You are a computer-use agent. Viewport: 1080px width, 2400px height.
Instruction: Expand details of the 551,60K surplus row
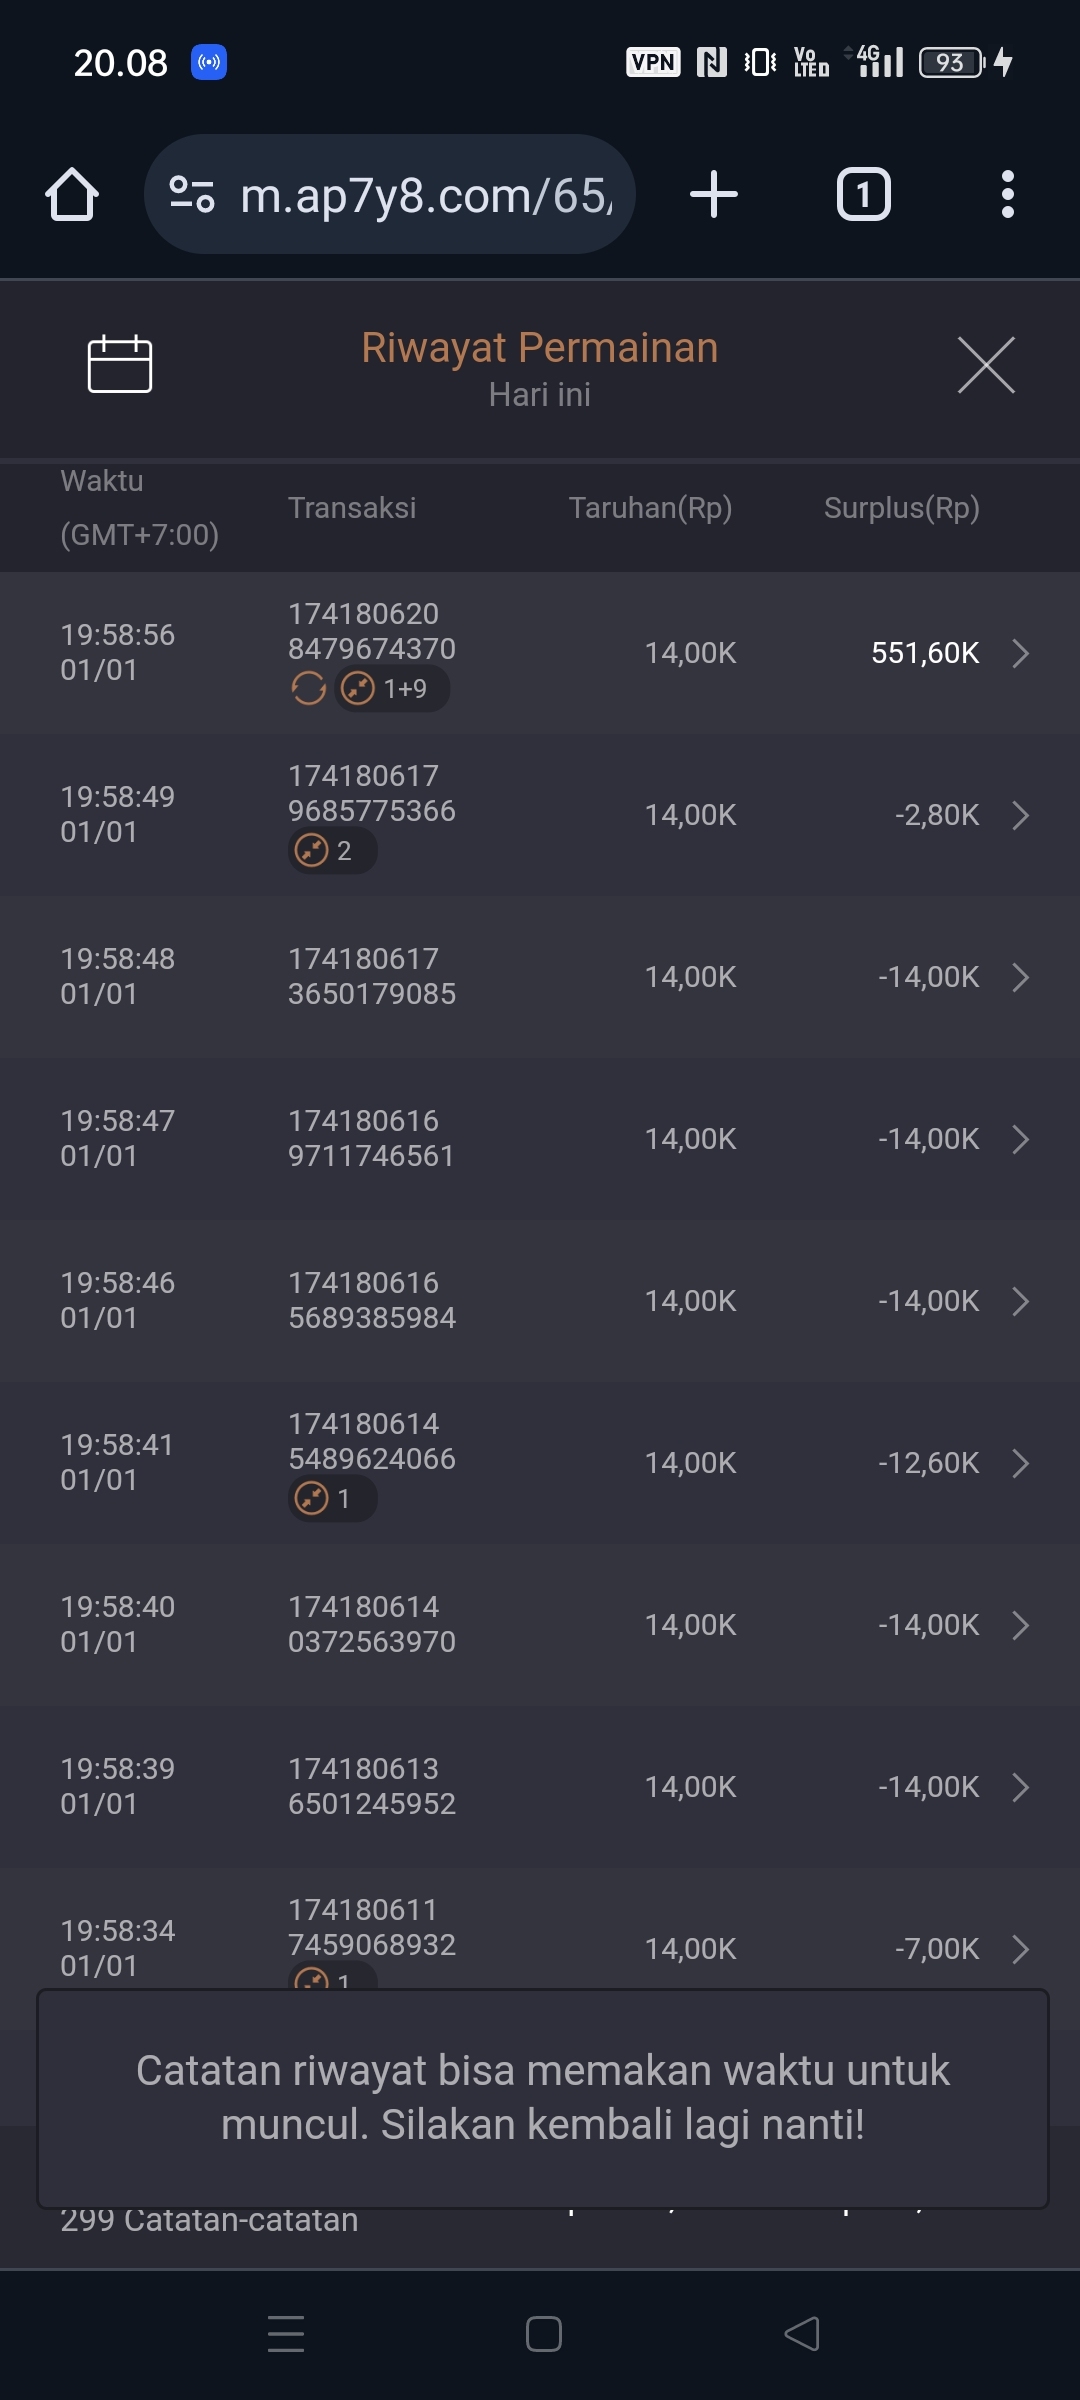click(1020, 653)
